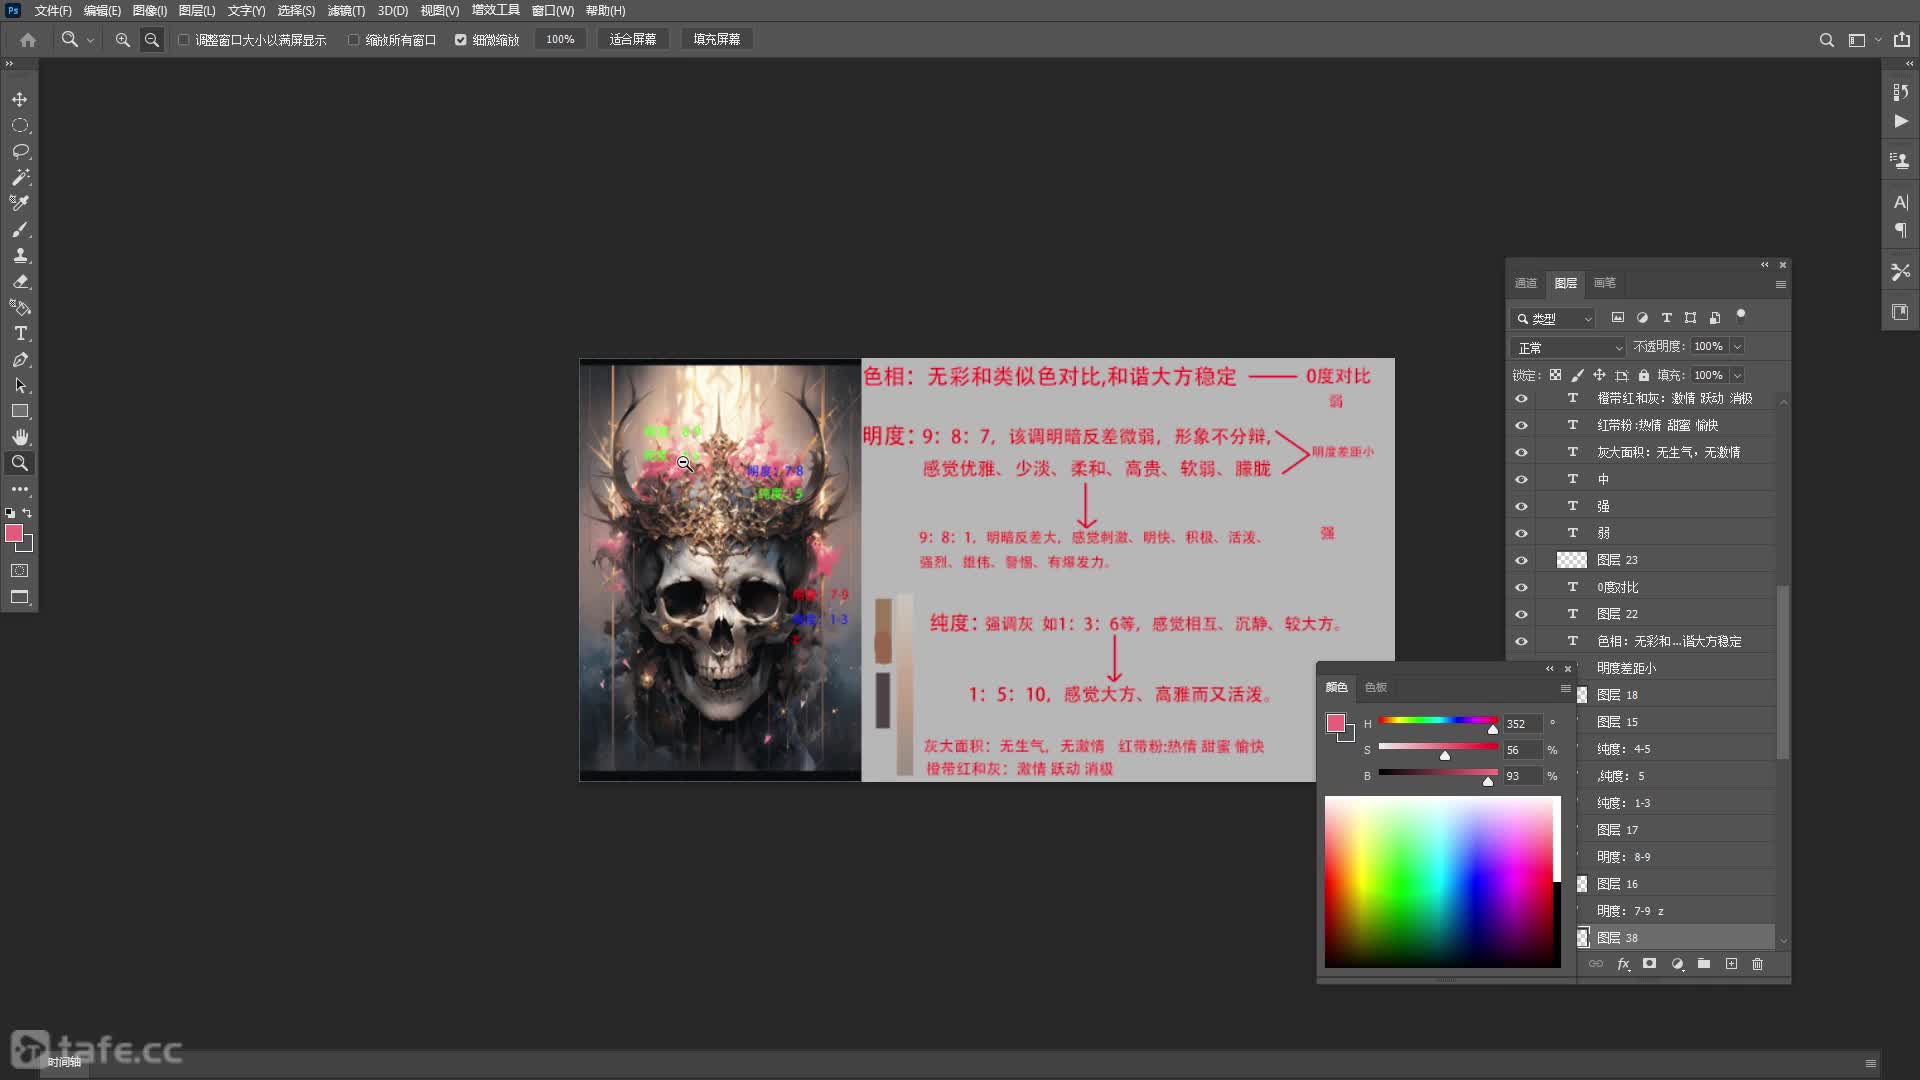Screen dimensions: 1920x1080
Task: Click the 填充屏幕 button
Action: [717, 39]
